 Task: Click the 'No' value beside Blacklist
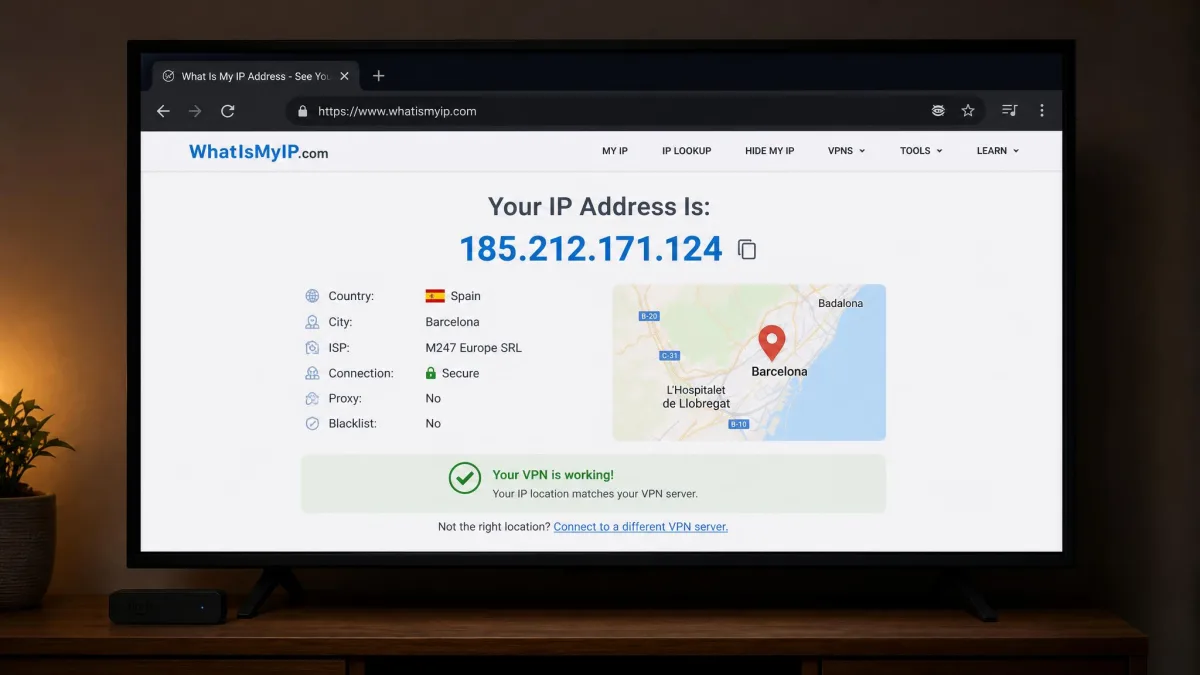[433, 424]
